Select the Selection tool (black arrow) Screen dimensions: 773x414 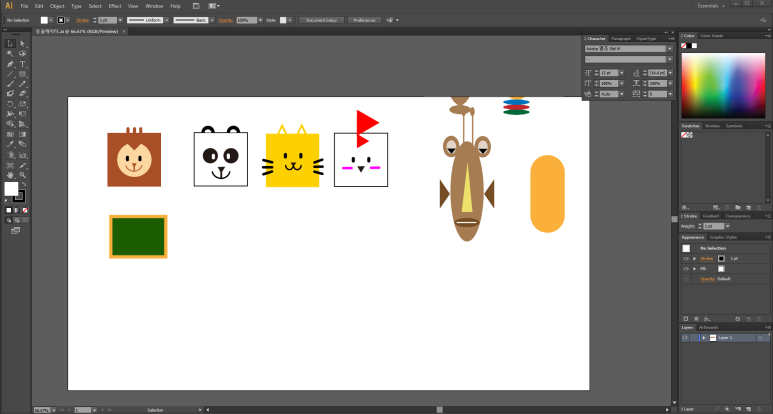pos(10,43)
